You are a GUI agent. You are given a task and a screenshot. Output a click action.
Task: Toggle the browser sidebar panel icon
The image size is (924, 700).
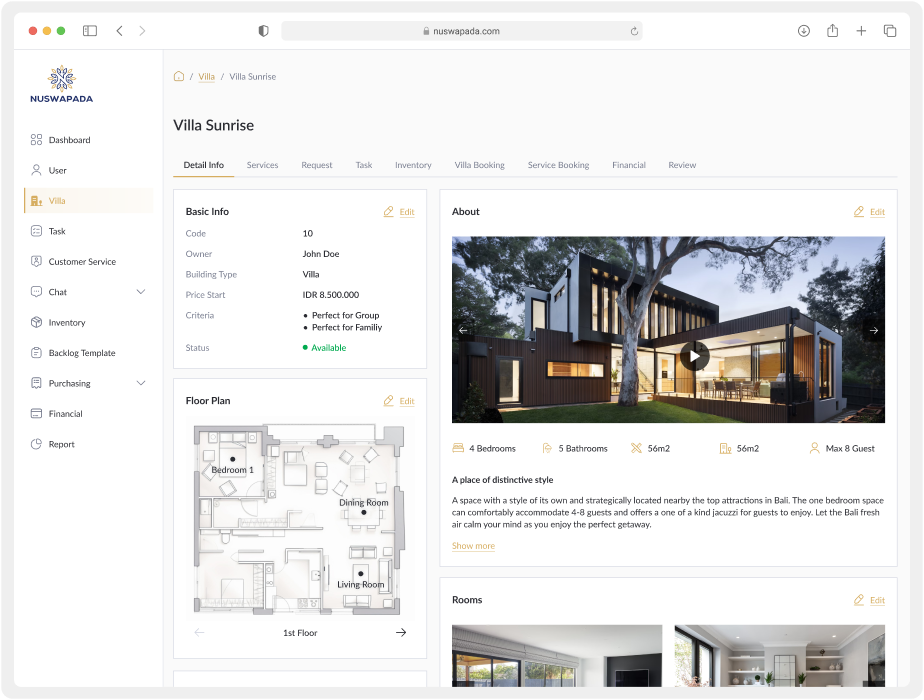pyautogui.click(x=90, y=31)
